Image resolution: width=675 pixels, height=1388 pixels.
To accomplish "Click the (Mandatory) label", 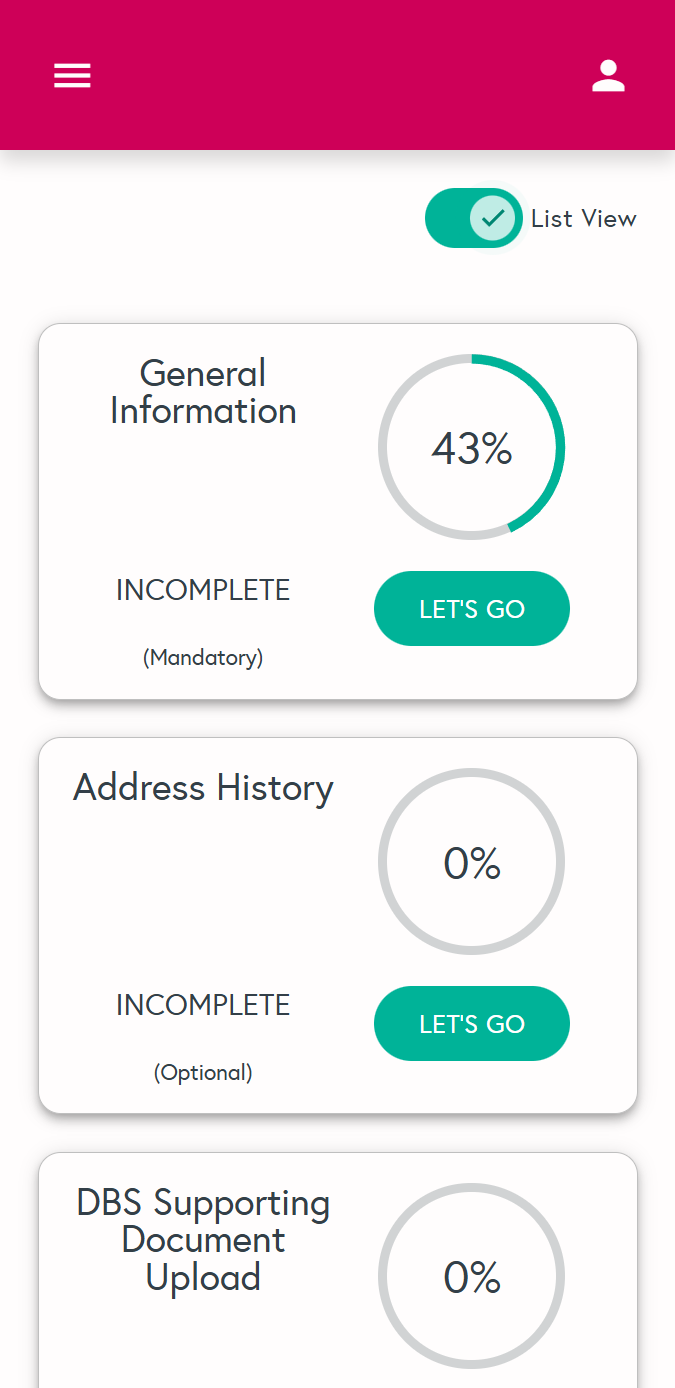I will tap(203, 658).
